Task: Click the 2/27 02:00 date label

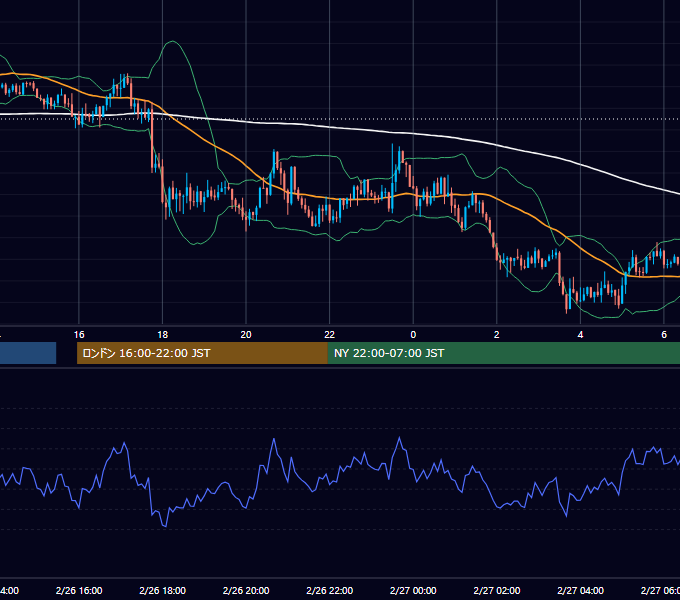Action: click(497, 590)
